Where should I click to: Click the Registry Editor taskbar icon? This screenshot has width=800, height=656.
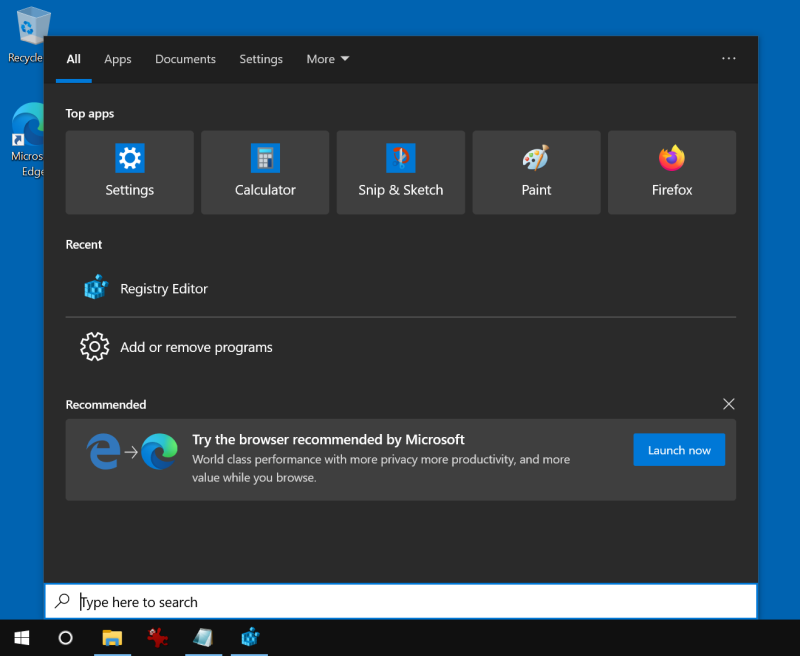coord(250,637)
